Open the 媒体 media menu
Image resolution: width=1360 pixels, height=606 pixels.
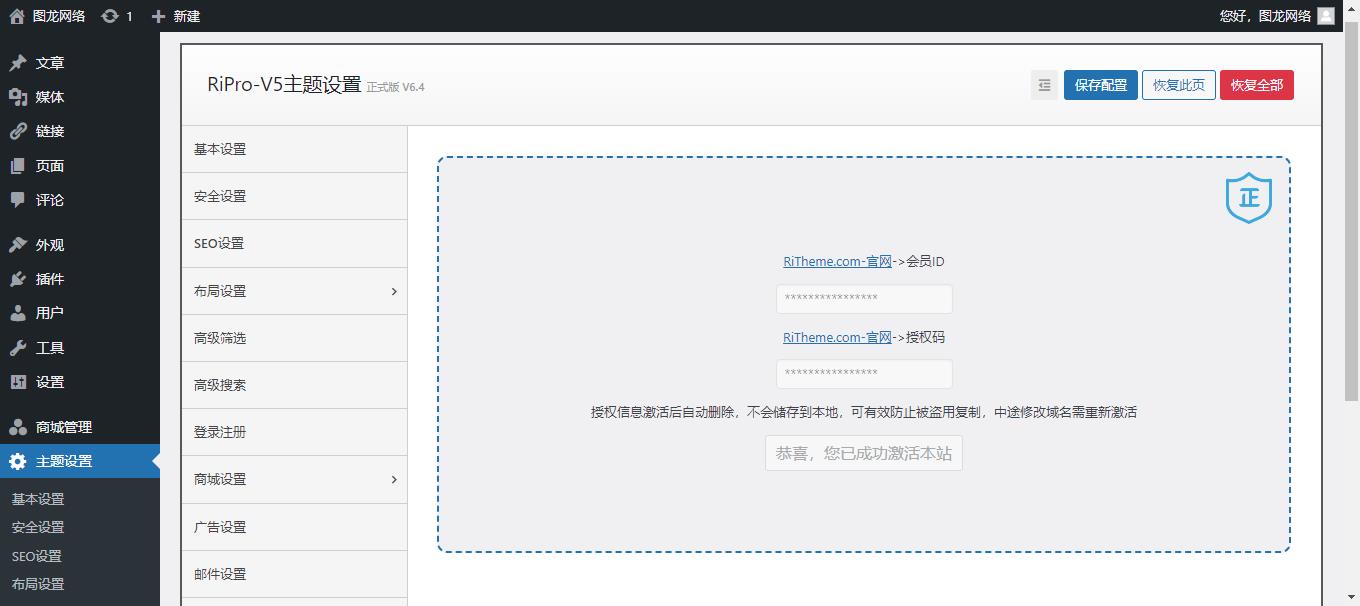tap(49, 97)
